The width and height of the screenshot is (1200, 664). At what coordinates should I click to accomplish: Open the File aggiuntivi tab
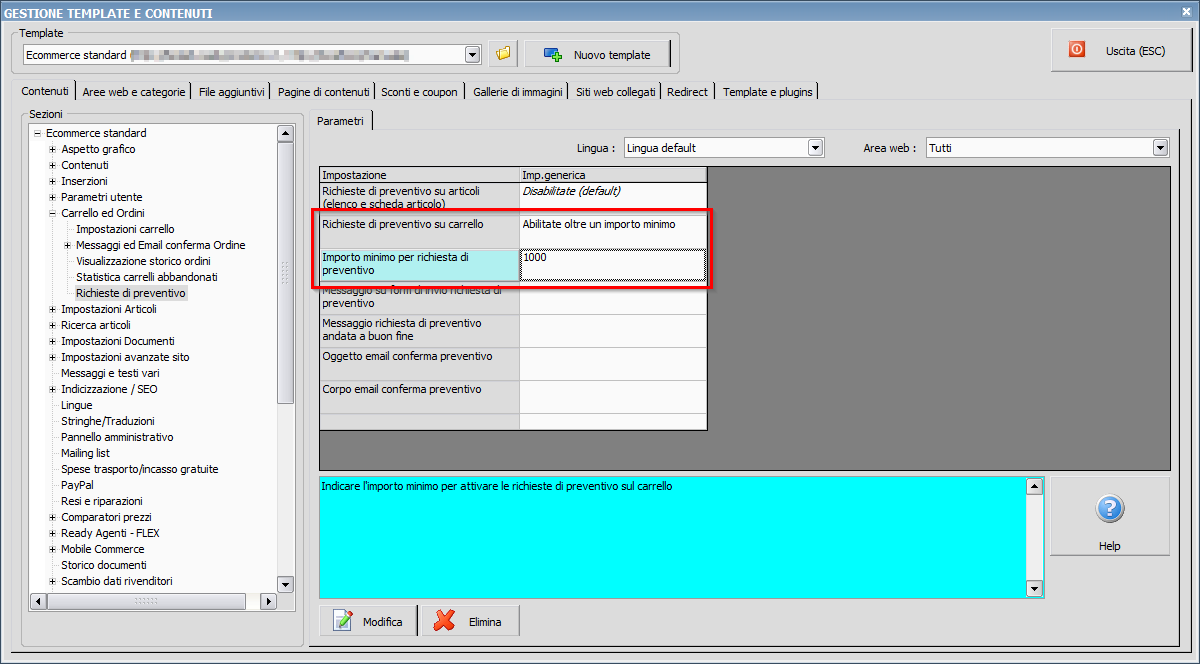pos(232,91)
